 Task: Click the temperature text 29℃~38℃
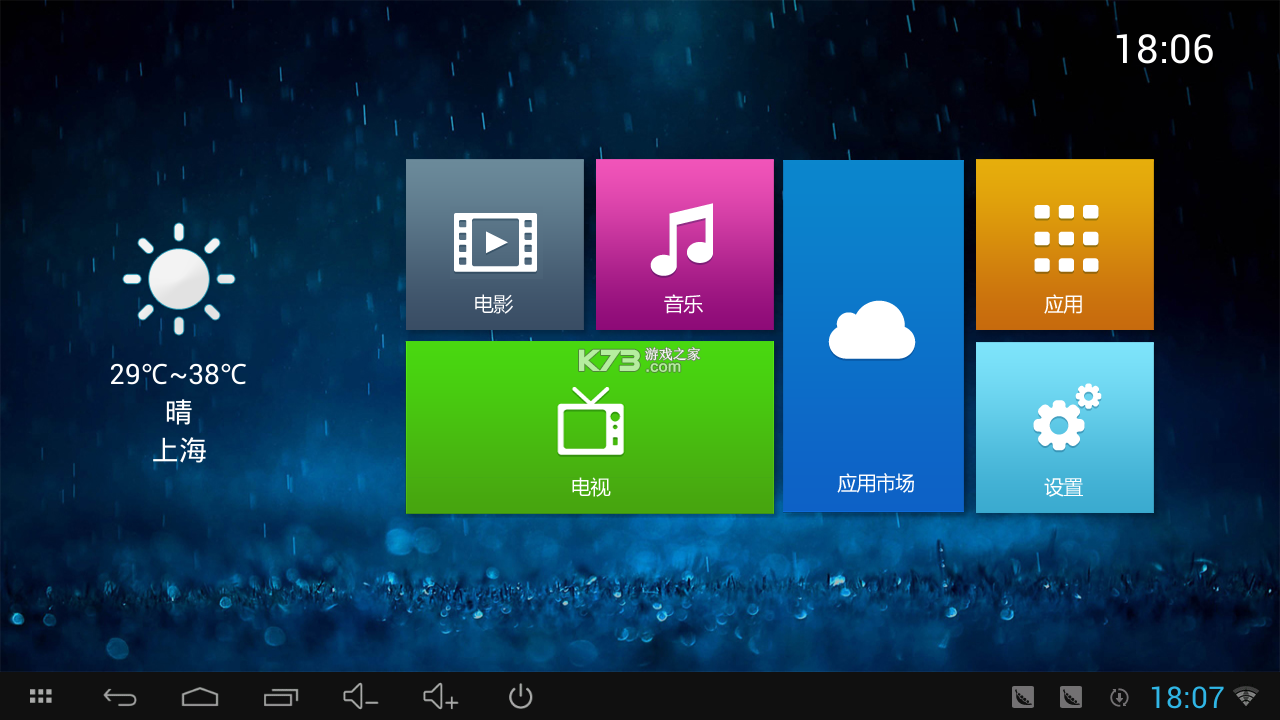(x=178, y=375)
